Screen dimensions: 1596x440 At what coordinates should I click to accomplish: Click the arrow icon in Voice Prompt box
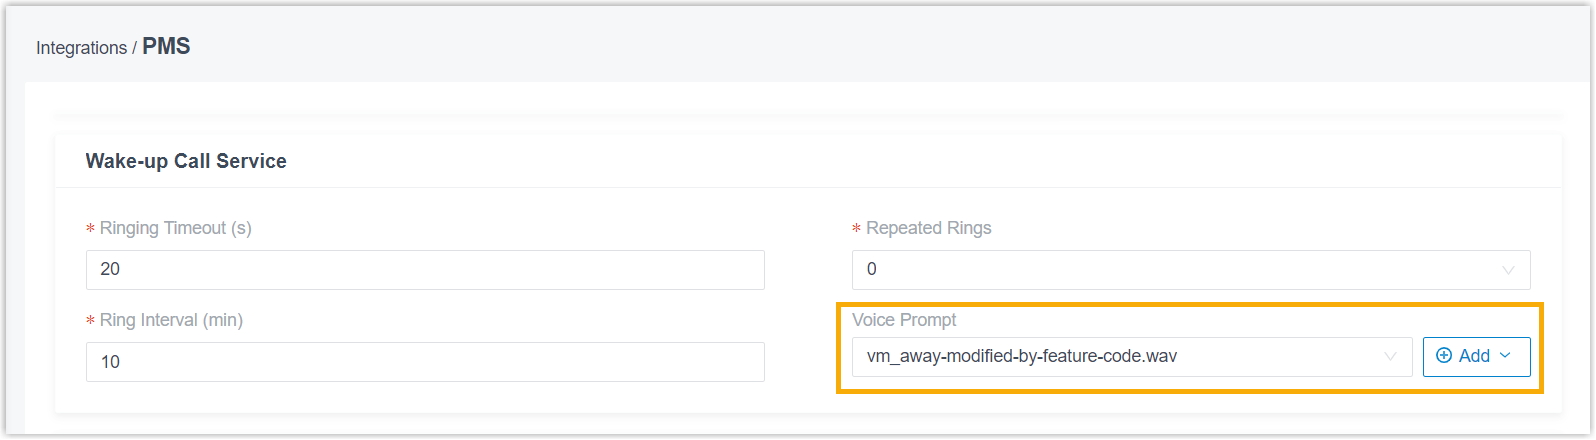pyautogui.click(x=1391, y=357)
